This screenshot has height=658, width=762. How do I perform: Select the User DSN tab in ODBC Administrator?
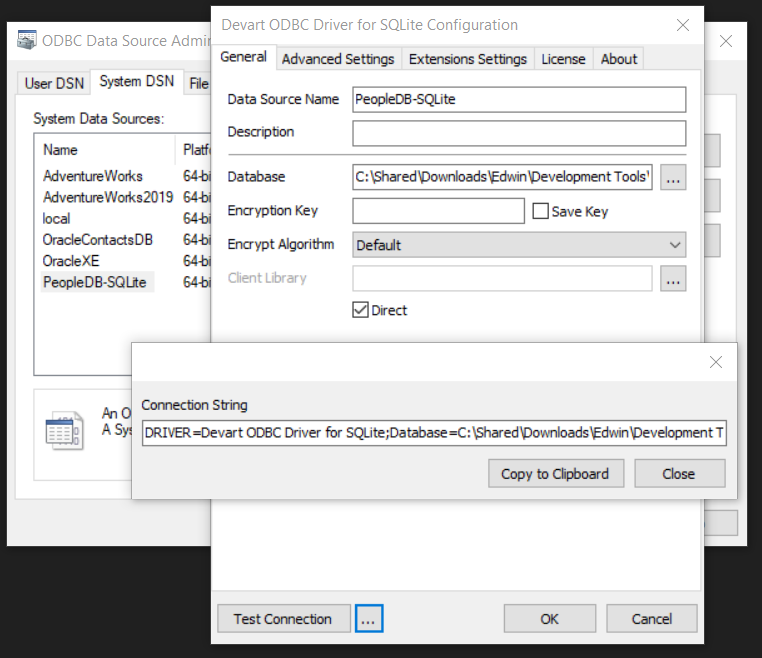[54, 83]
